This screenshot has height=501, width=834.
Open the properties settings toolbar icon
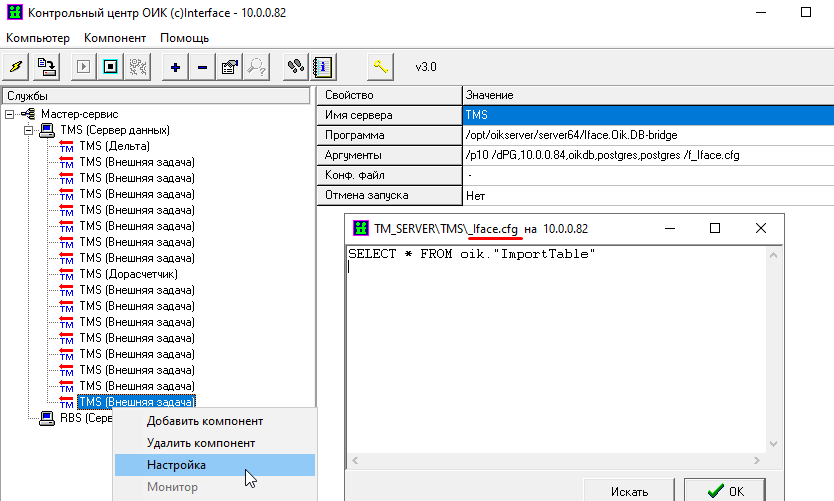point(229,67)
